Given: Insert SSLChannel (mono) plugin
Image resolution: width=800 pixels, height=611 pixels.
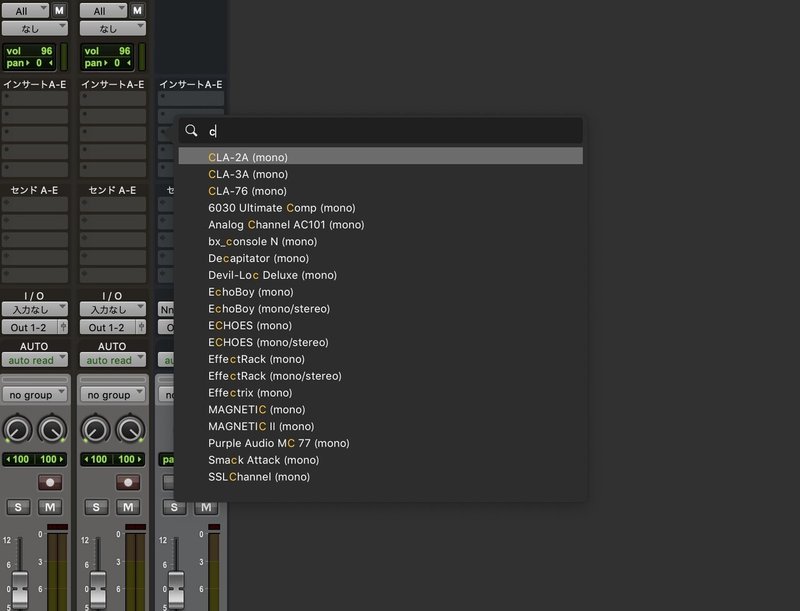Looking at the screenshot, I should 381,477.
